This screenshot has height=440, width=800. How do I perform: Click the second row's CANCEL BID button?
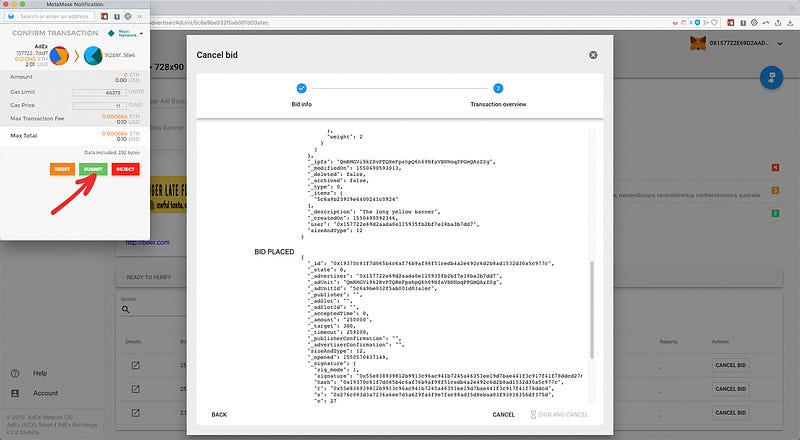[x=731, y=389]
